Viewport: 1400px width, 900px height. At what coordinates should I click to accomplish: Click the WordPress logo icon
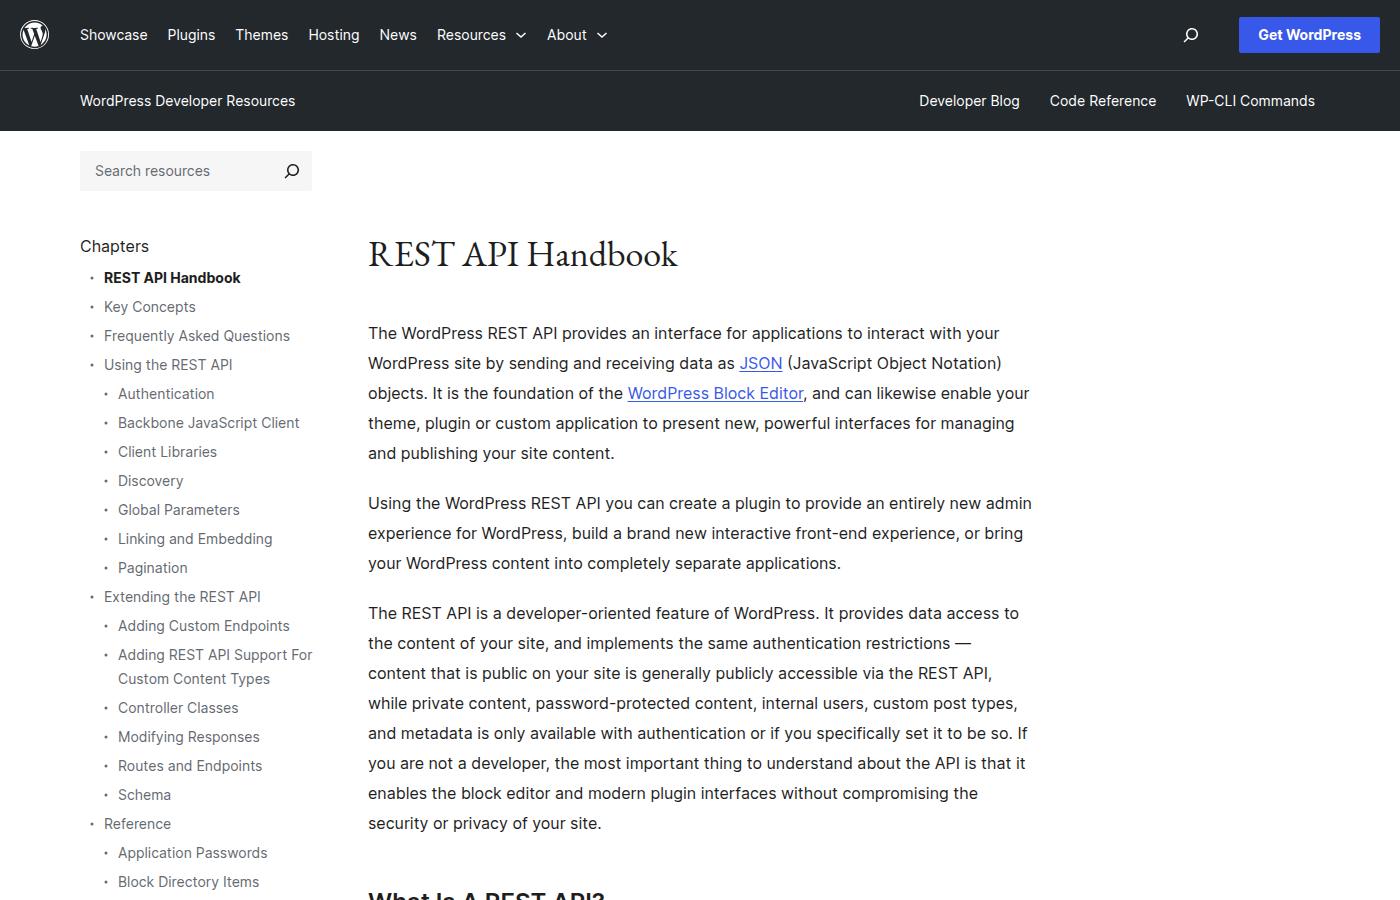tap(35, 35)
